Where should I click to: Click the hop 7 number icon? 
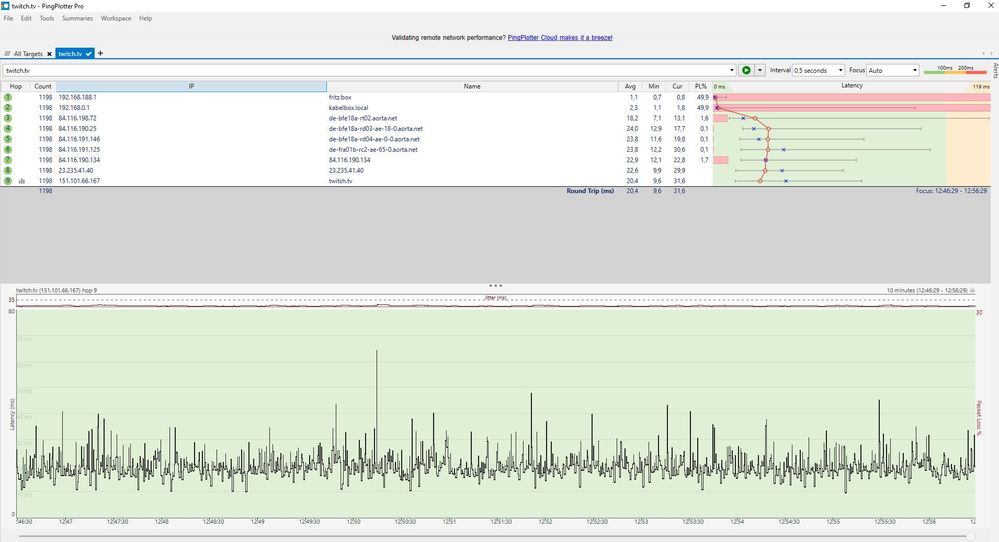[7, 160]
